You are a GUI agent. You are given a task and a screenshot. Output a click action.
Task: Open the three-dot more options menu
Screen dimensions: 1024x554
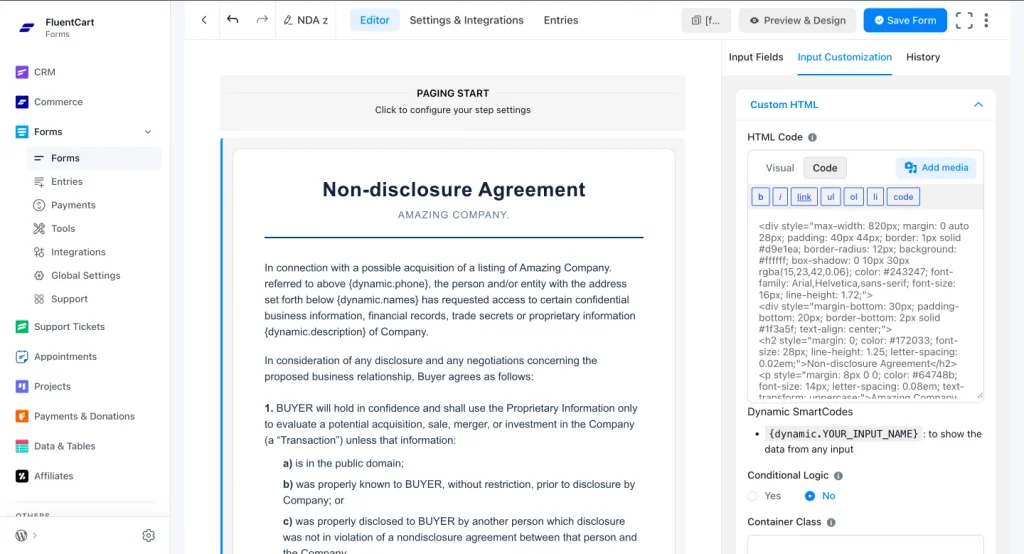[986, 20]
